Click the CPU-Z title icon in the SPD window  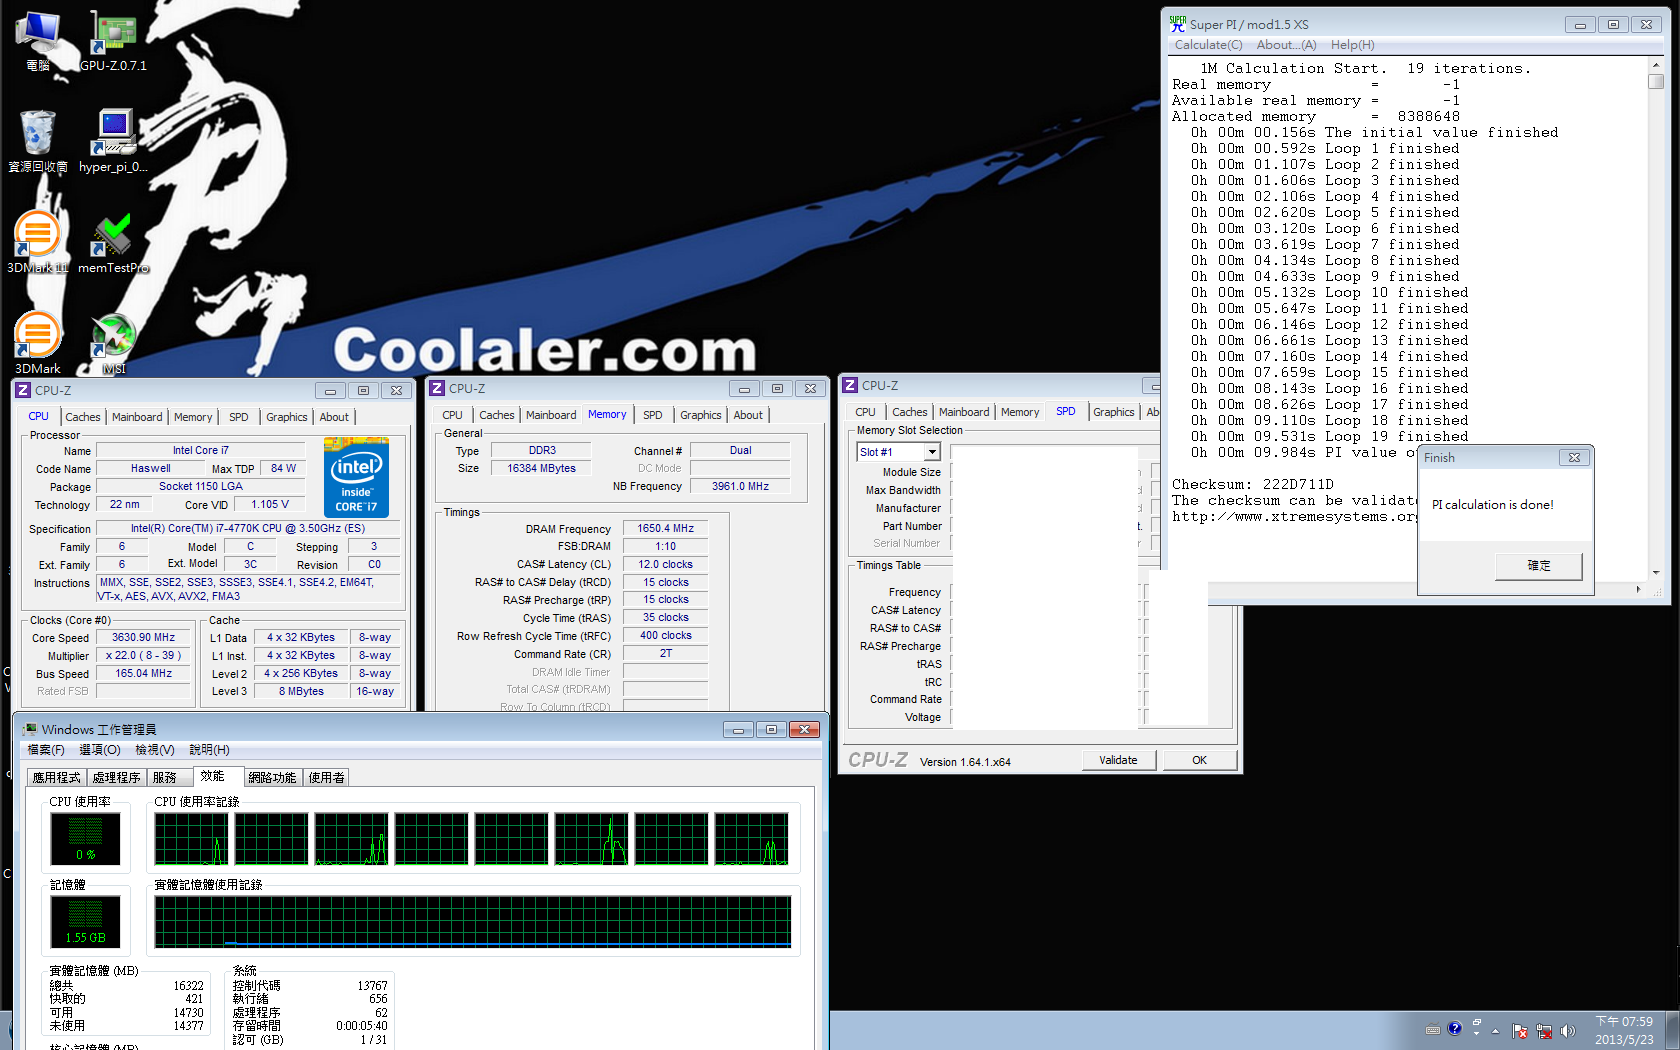click(850, 385)
